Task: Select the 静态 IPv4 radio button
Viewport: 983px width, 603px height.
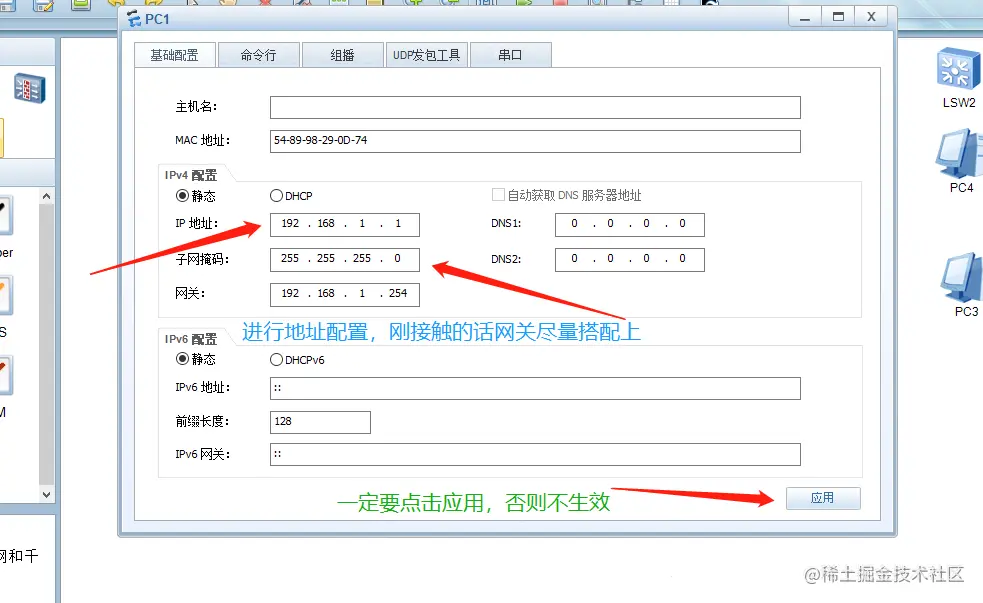Action: tap(182, 196)
